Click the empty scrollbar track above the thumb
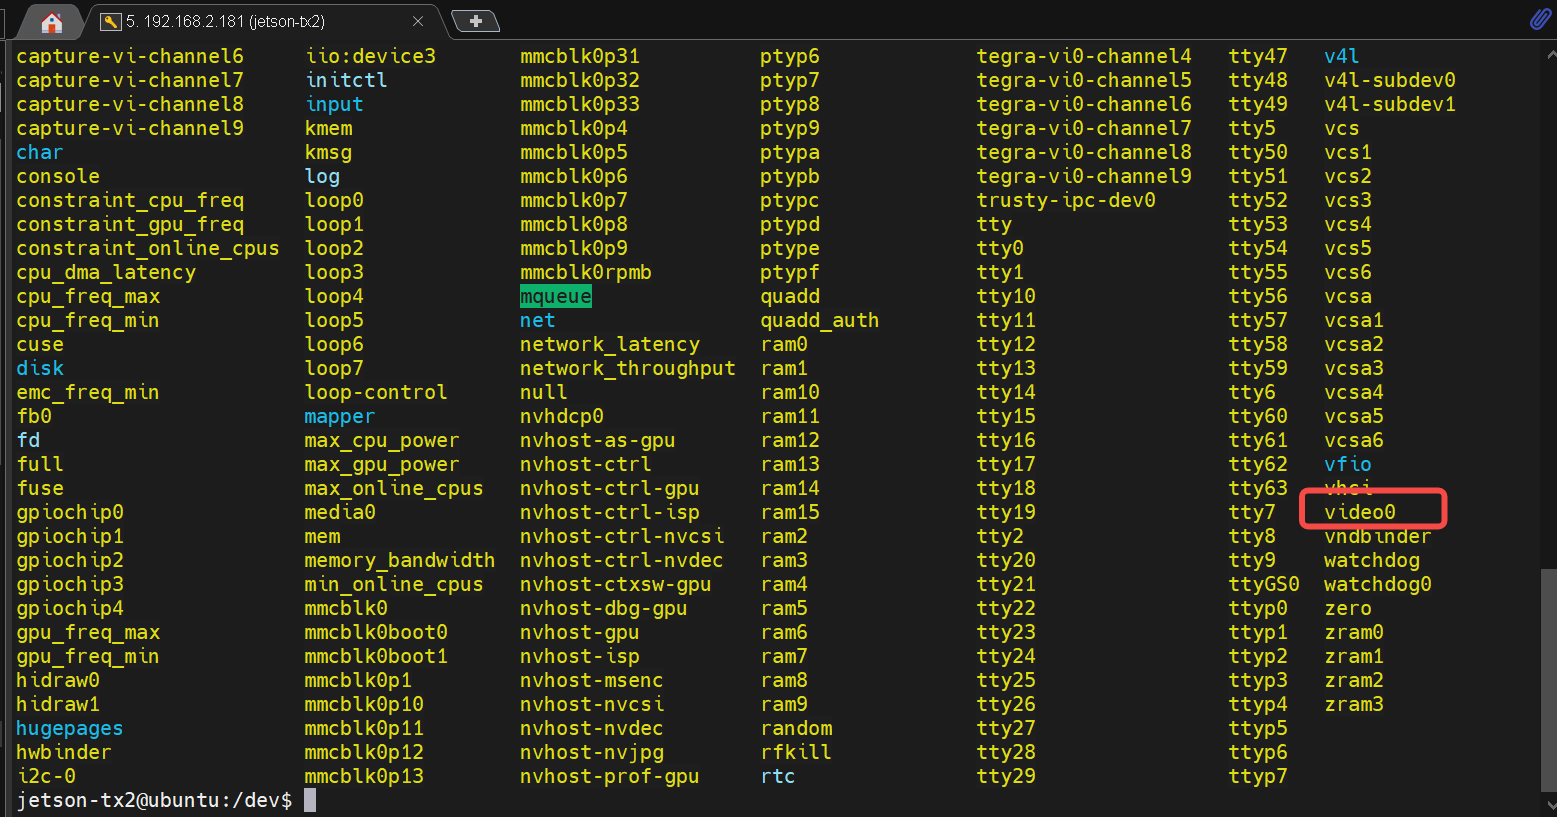1557x817 pixels. (1549, 300)
